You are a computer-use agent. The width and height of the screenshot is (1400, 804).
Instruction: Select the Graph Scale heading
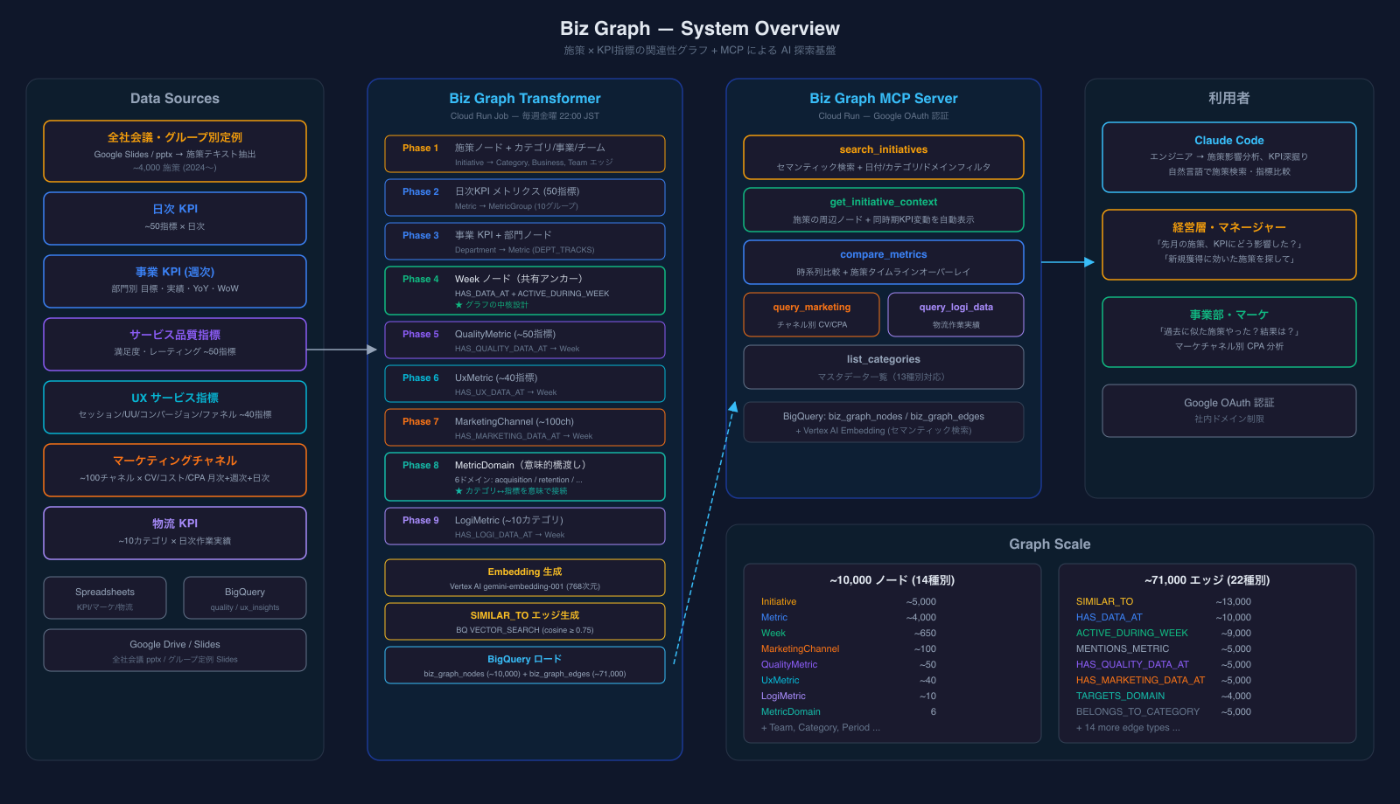coord(1050,544)
